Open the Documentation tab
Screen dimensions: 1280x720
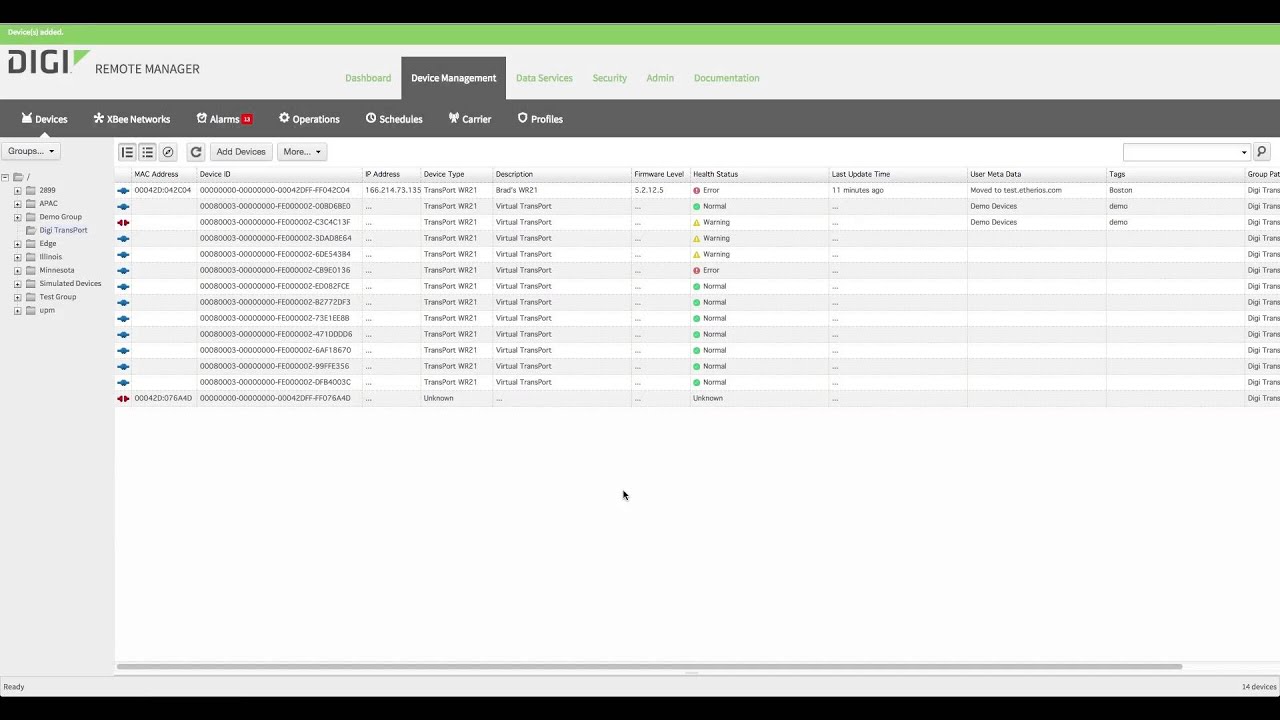pos(726,78)
